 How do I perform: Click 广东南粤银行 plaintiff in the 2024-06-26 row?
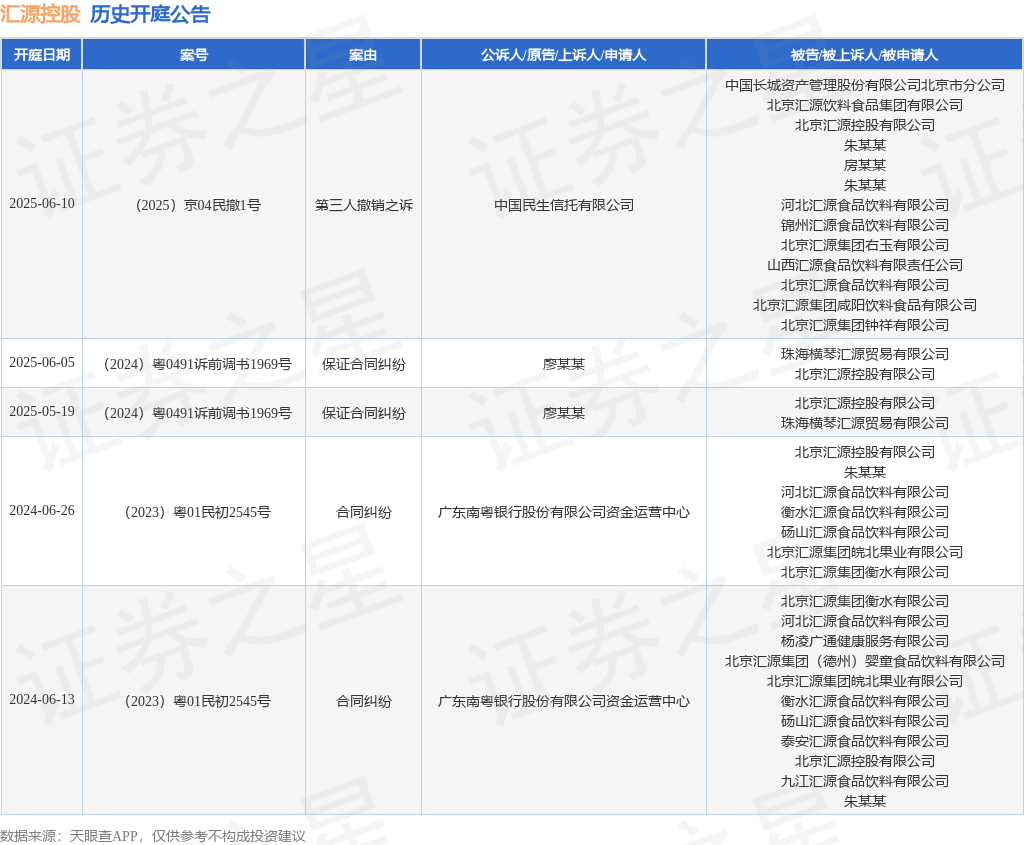(564, 512)
